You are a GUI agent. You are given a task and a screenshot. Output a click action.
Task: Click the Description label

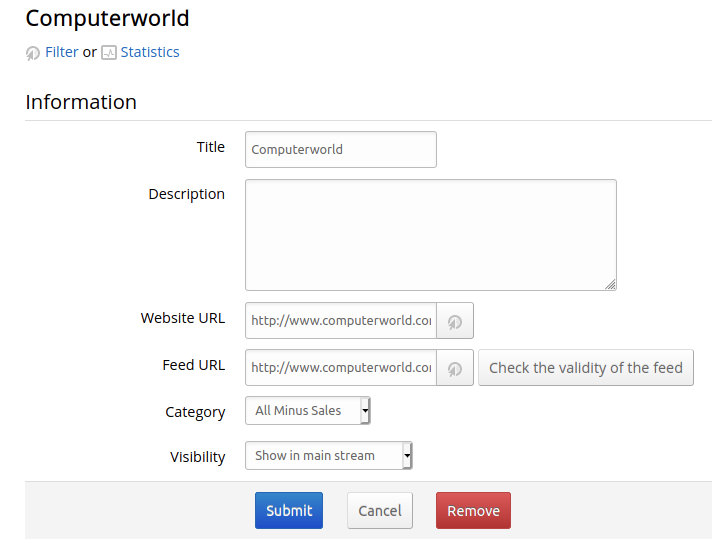187,194
